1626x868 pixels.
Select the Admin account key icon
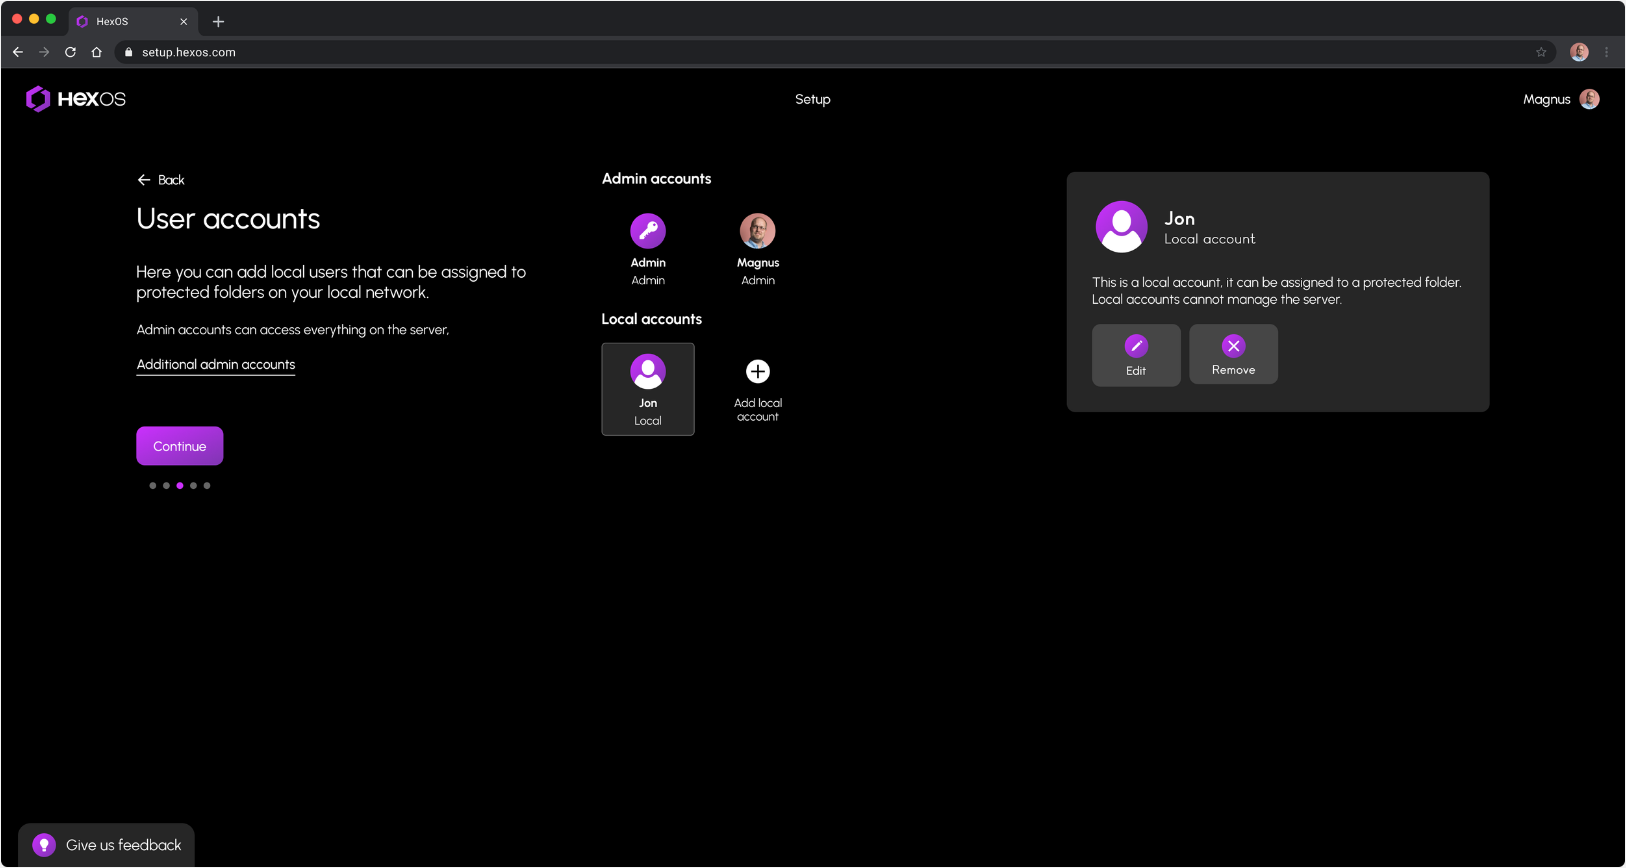(648, 231)
